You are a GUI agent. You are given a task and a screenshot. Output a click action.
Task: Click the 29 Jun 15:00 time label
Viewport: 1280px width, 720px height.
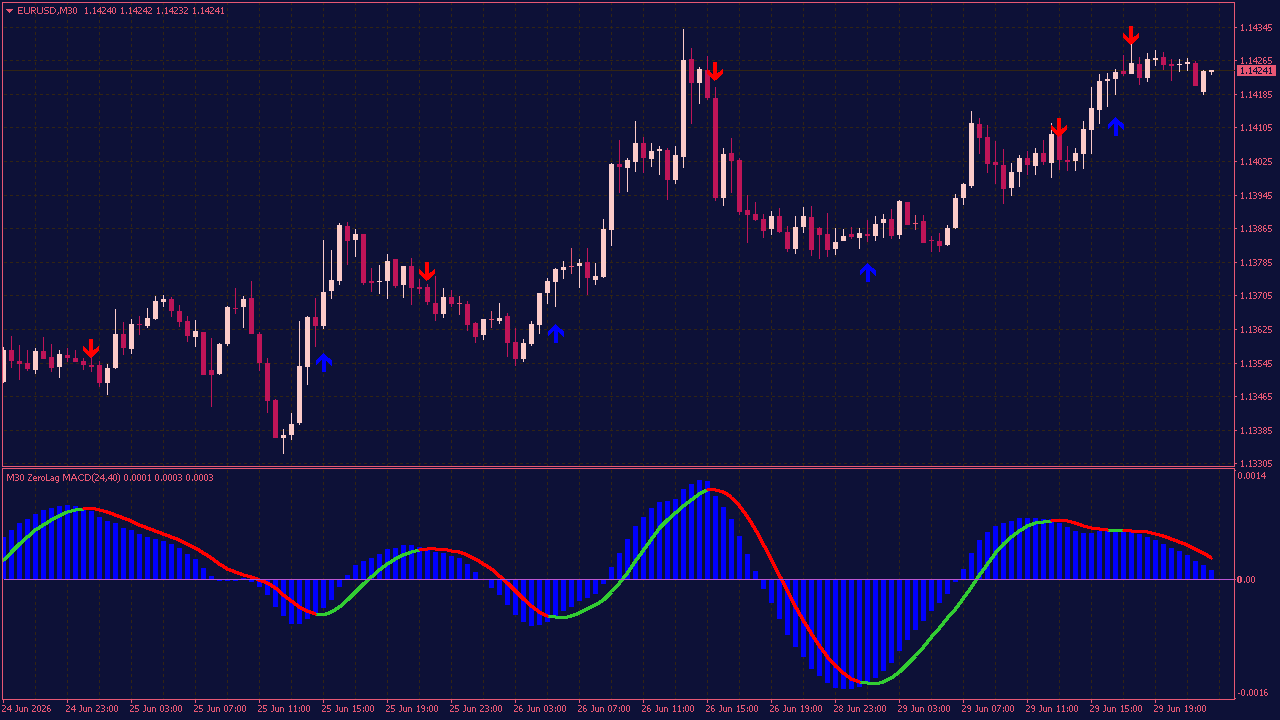click(x=1117, y=709)
